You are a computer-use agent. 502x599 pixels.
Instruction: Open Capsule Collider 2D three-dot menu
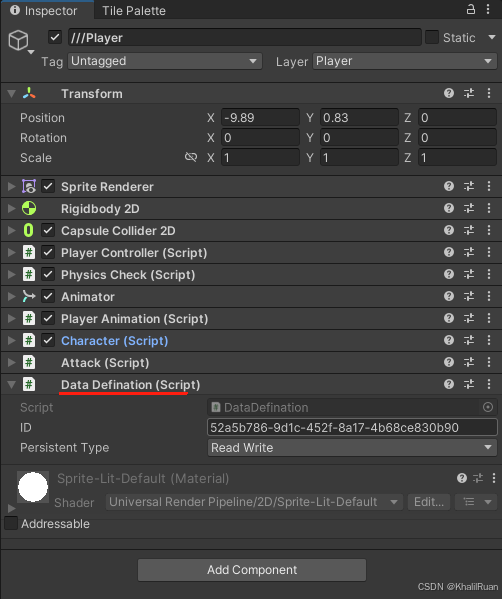click(489, 230)
